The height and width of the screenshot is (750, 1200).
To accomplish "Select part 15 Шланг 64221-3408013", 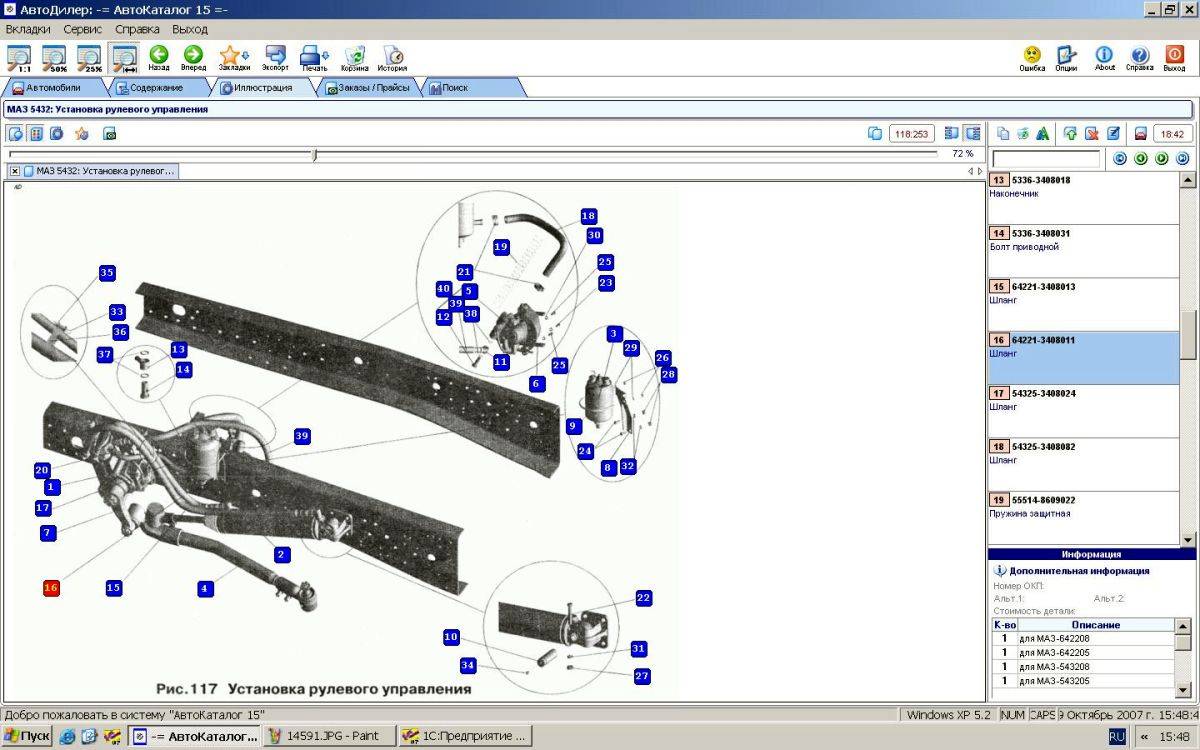I will [x=1084, y=304].
